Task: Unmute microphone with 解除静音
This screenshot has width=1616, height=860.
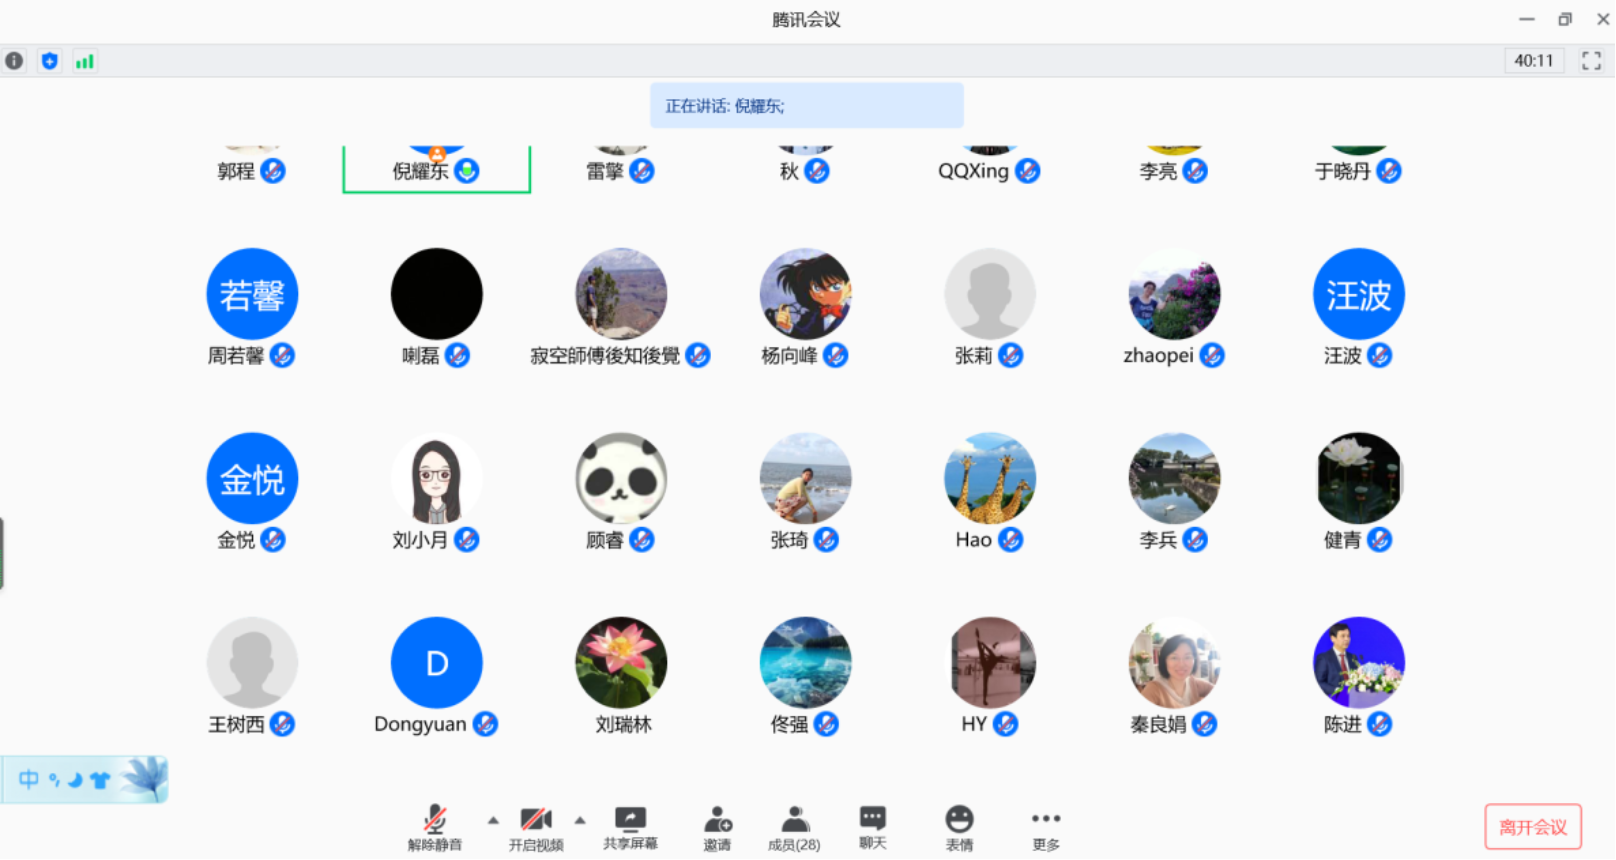Action: click(435, 828)
